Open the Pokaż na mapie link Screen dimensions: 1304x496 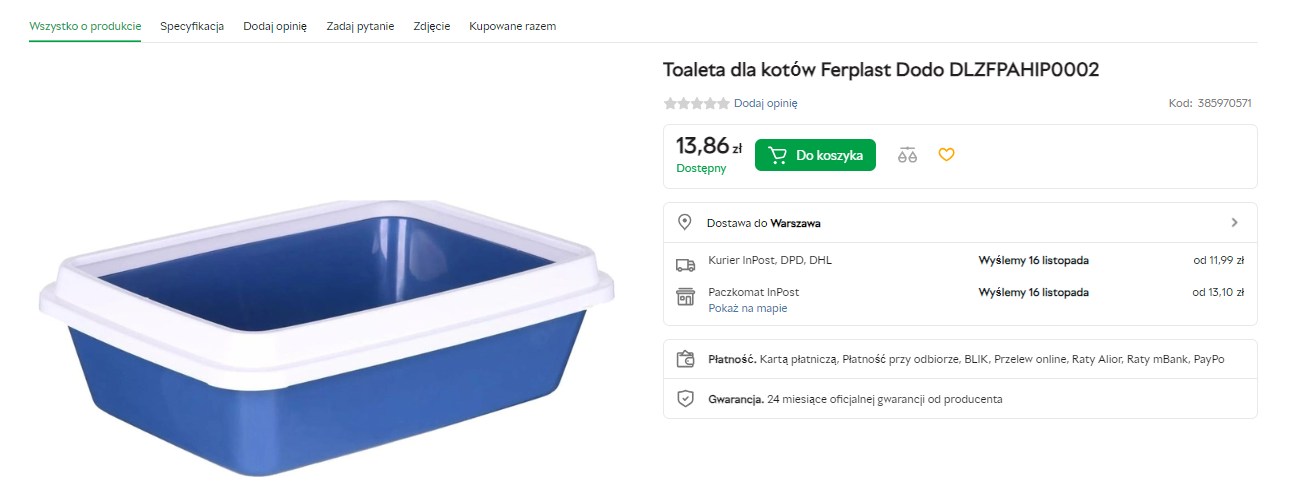[747, 308]
